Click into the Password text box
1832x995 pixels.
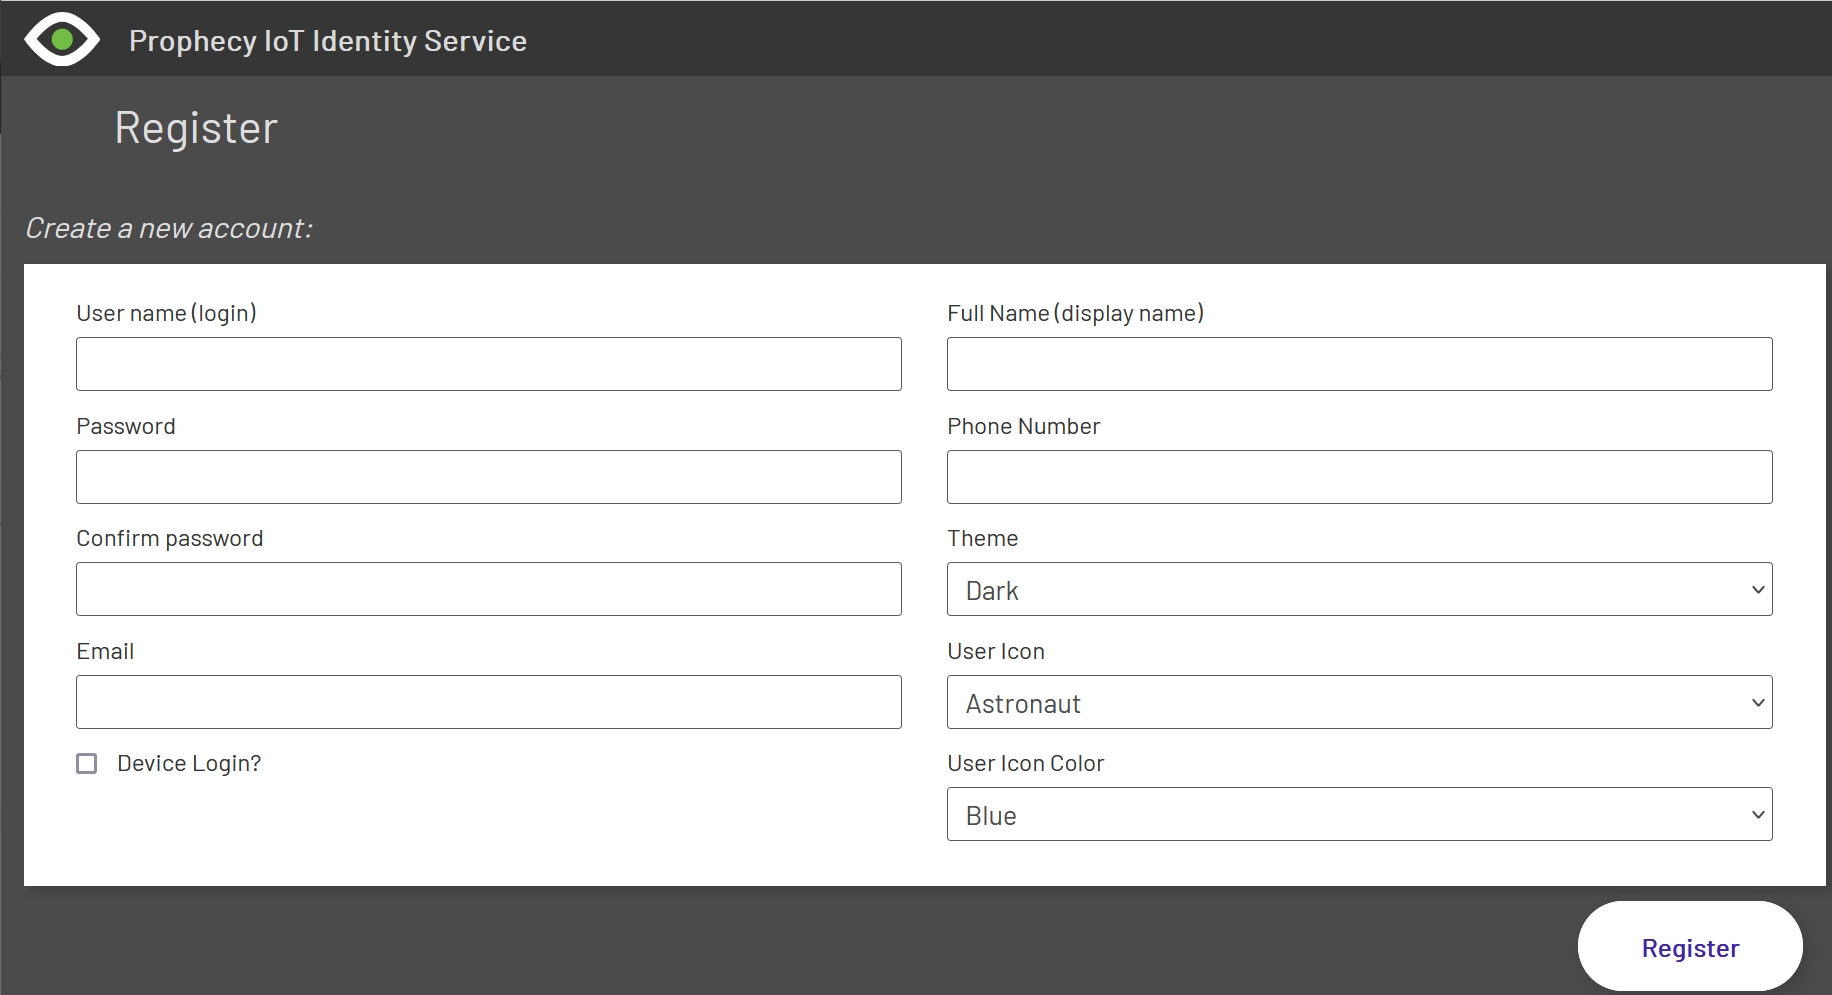point(488,477)
